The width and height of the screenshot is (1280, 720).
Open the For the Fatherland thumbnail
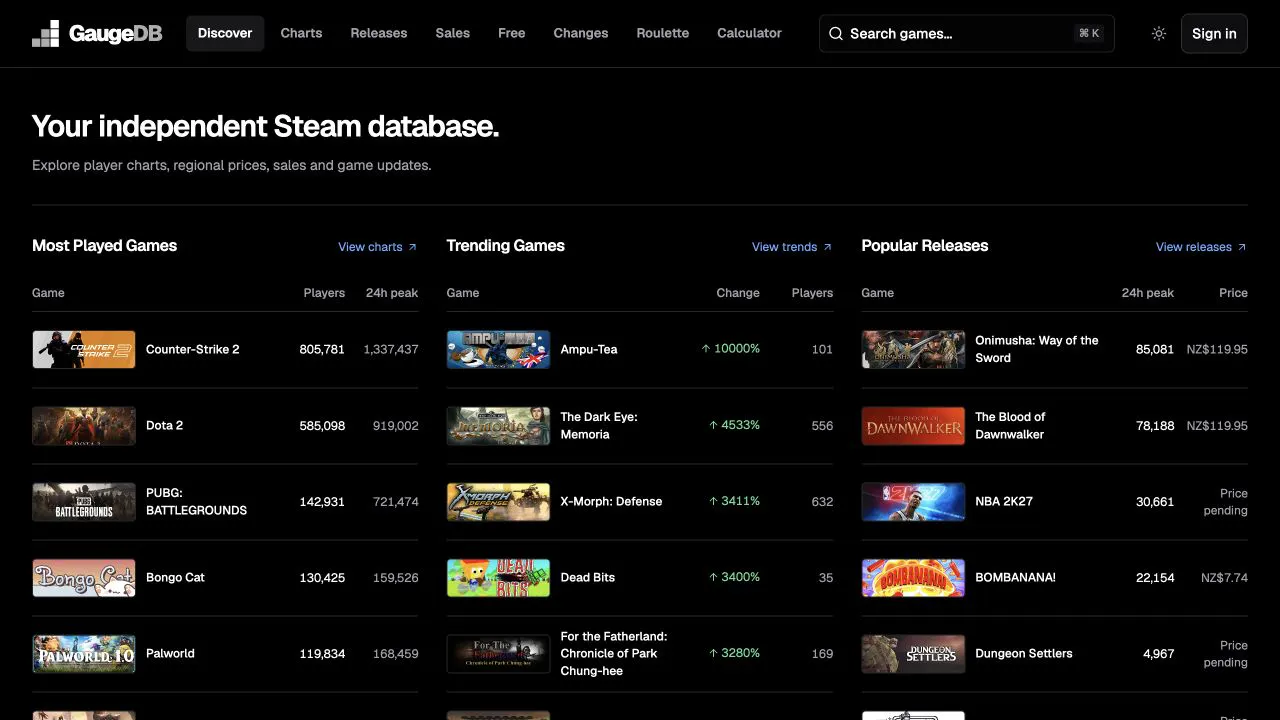point(498,653)
